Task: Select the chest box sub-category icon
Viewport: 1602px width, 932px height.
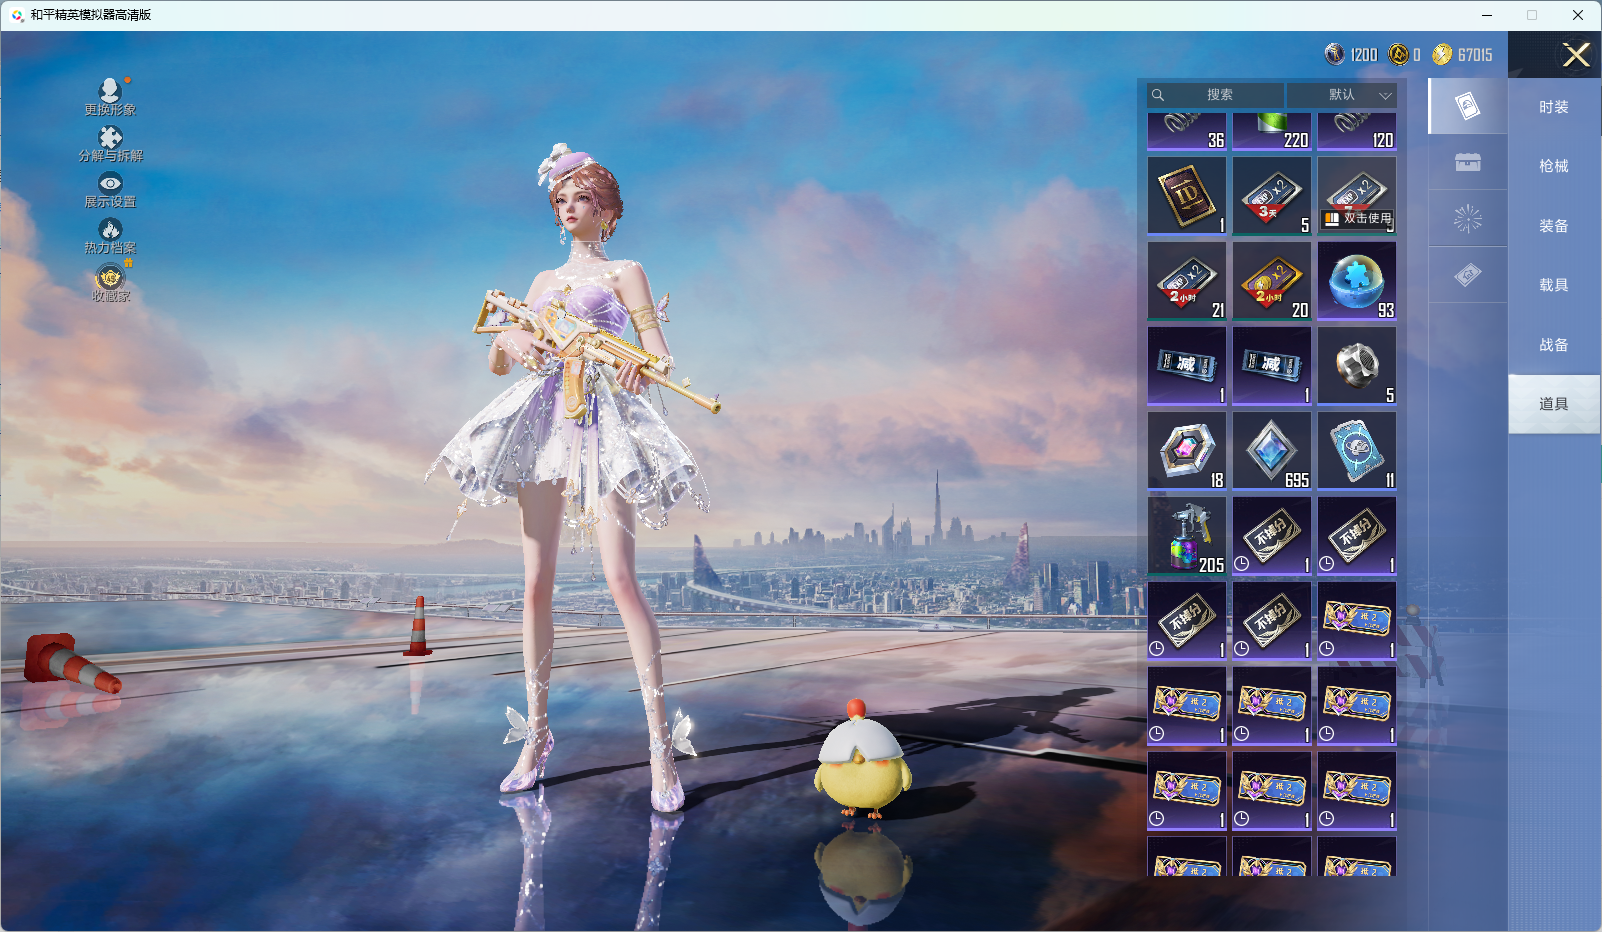Action: tap(1468, 162)
